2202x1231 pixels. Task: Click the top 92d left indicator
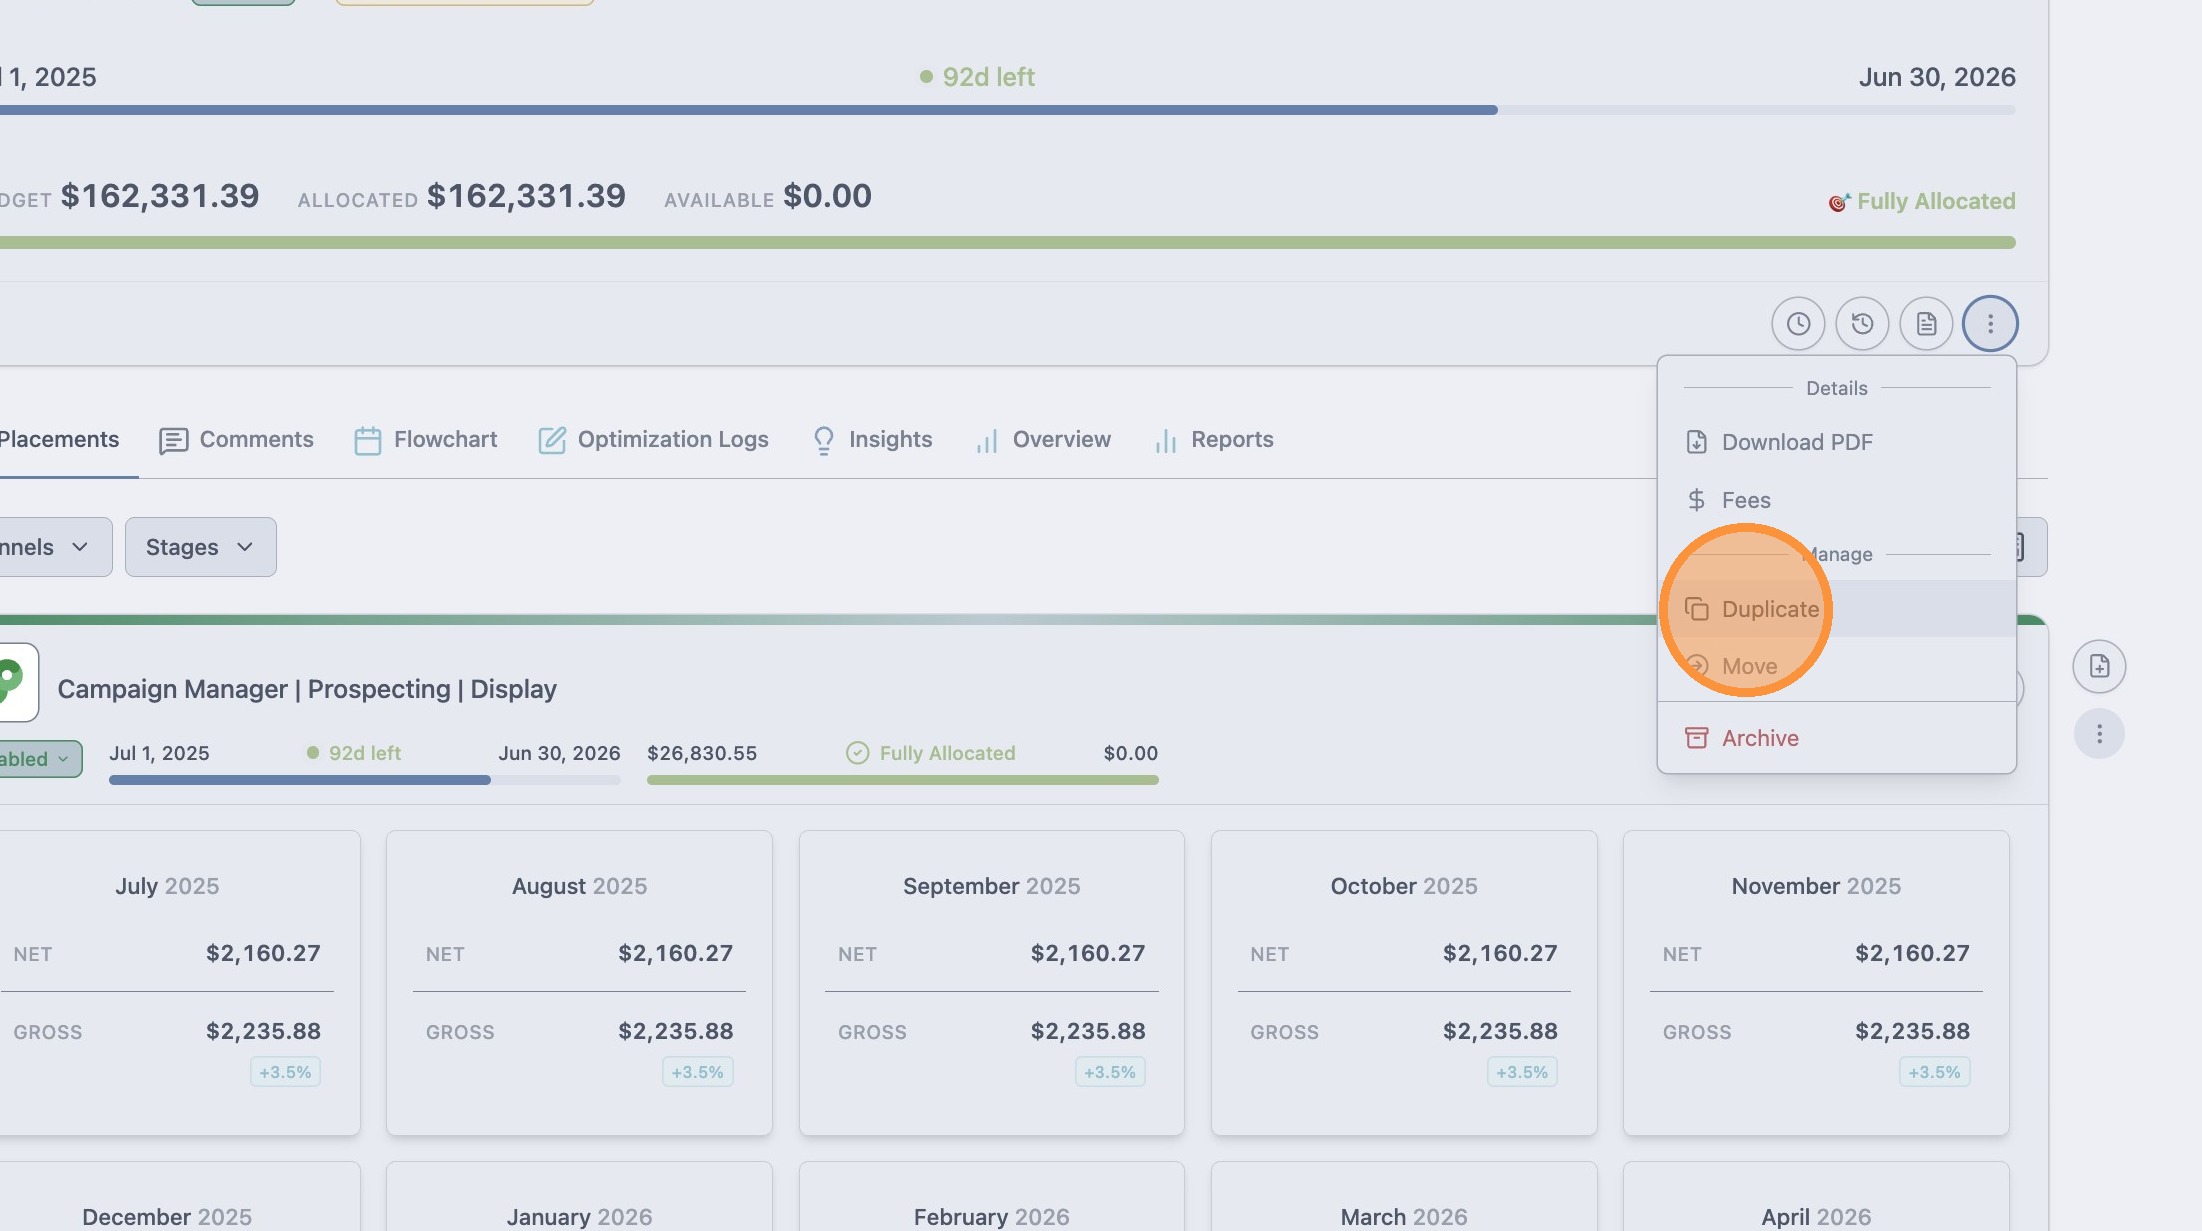[x=977, y=77]
